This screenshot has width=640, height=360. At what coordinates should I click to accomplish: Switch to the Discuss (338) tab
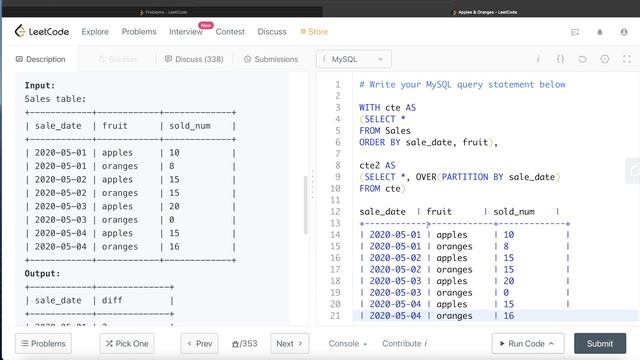(194, 59)
